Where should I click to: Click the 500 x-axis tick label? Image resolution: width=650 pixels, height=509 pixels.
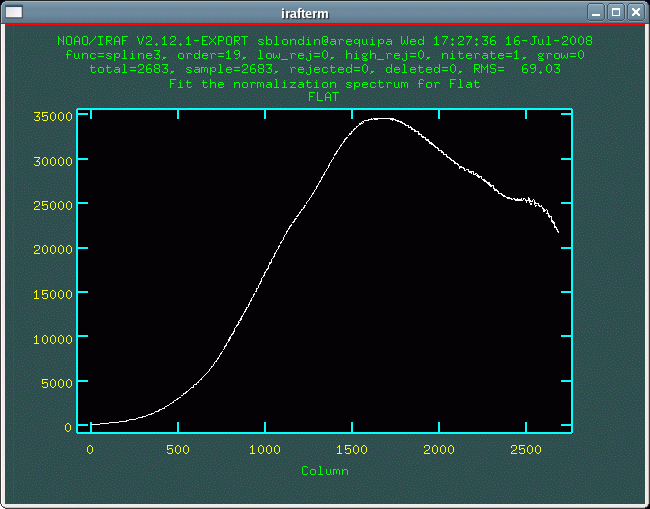177,450
